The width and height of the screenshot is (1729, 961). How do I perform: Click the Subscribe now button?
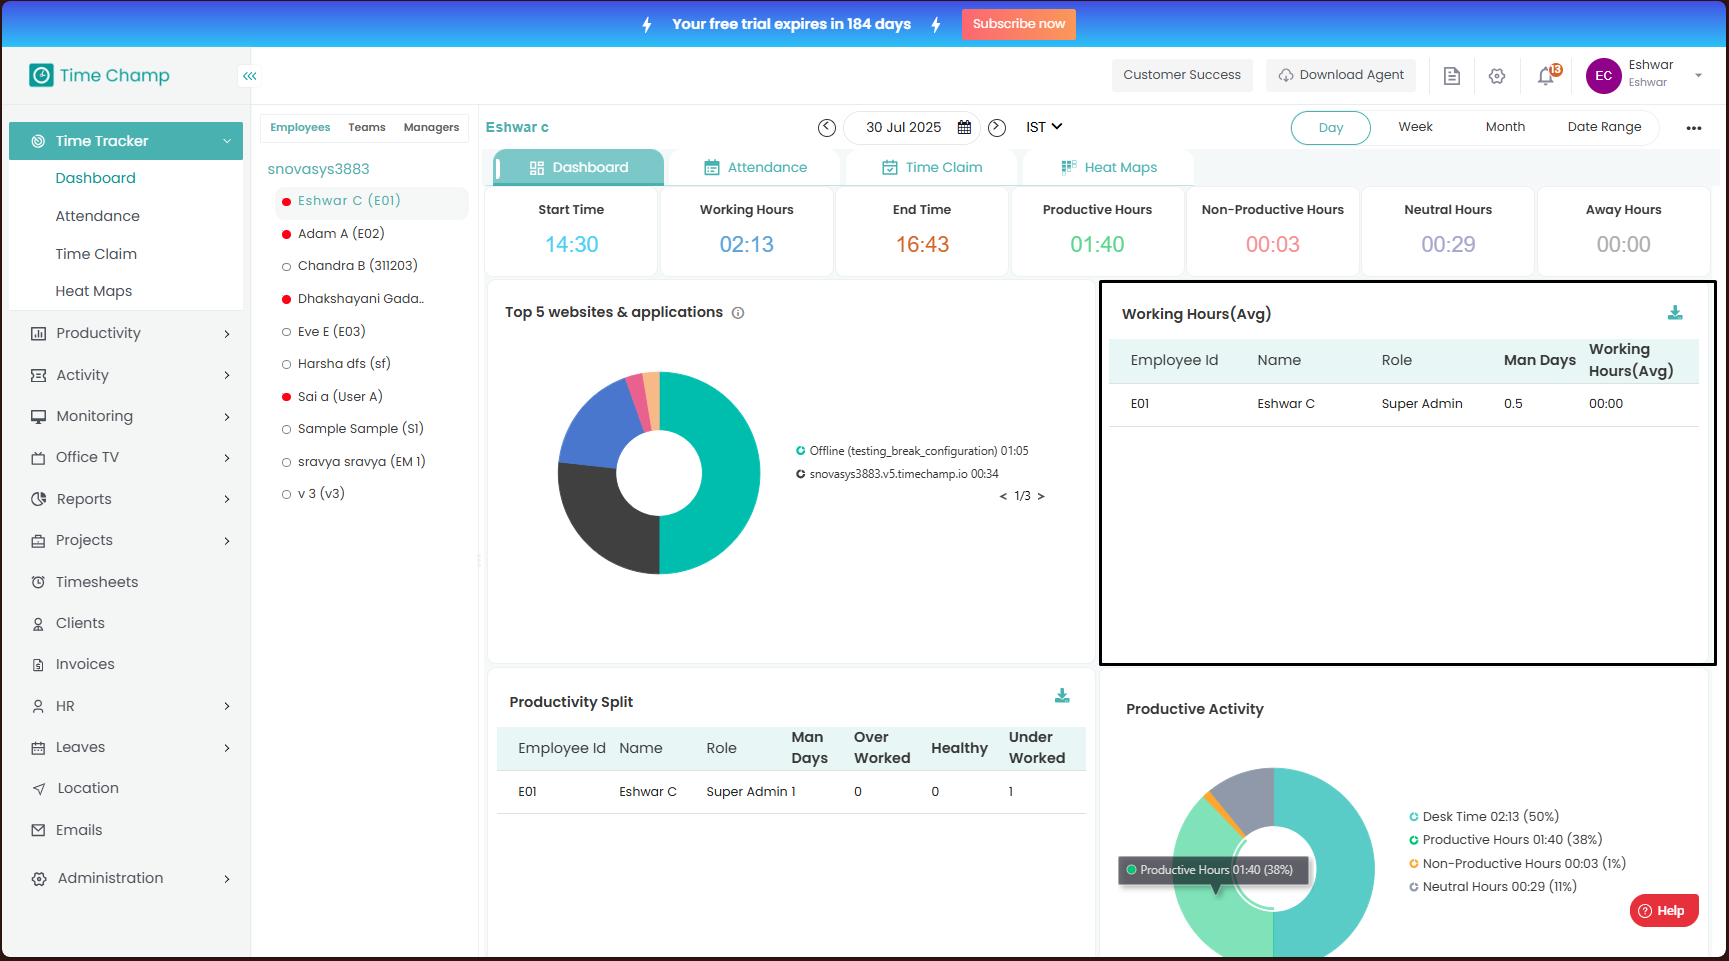pyautogui.click(x=1018, y=24)
